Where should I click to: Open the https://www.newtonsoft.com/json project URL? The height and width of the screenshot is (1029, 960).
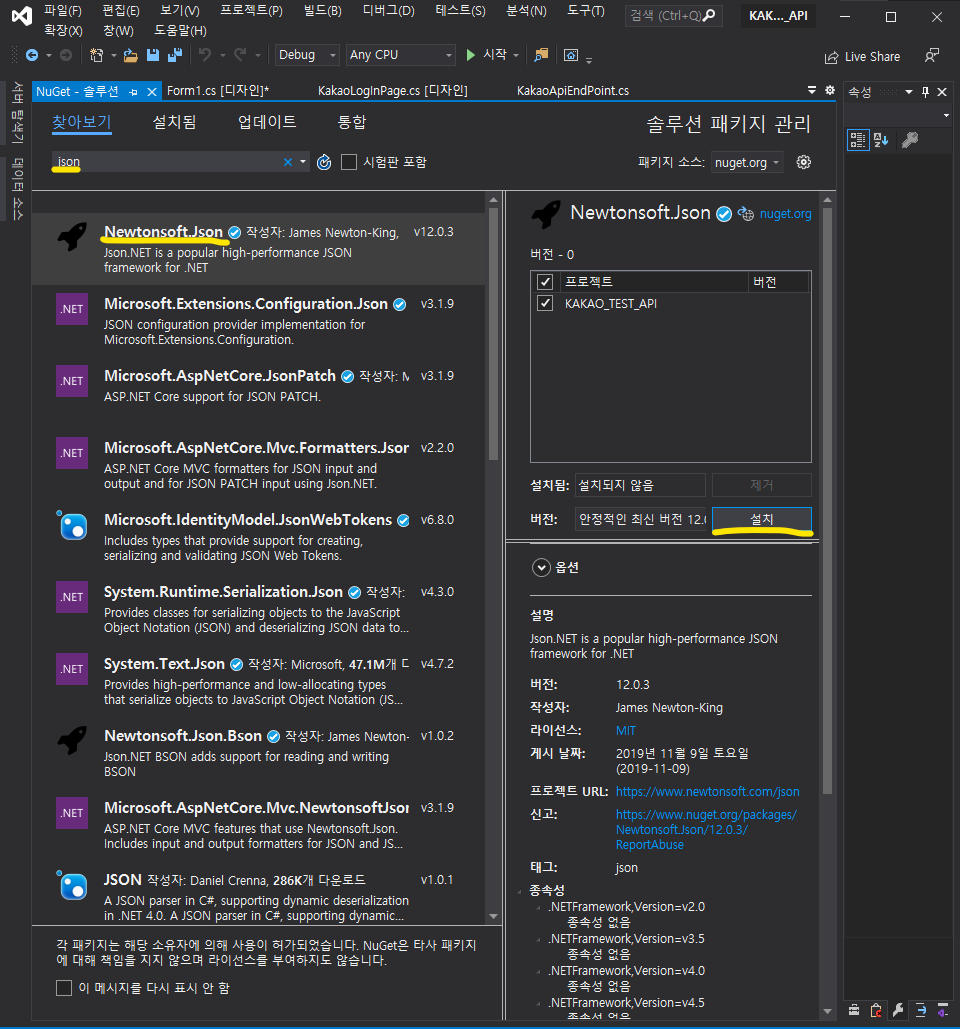707,791
